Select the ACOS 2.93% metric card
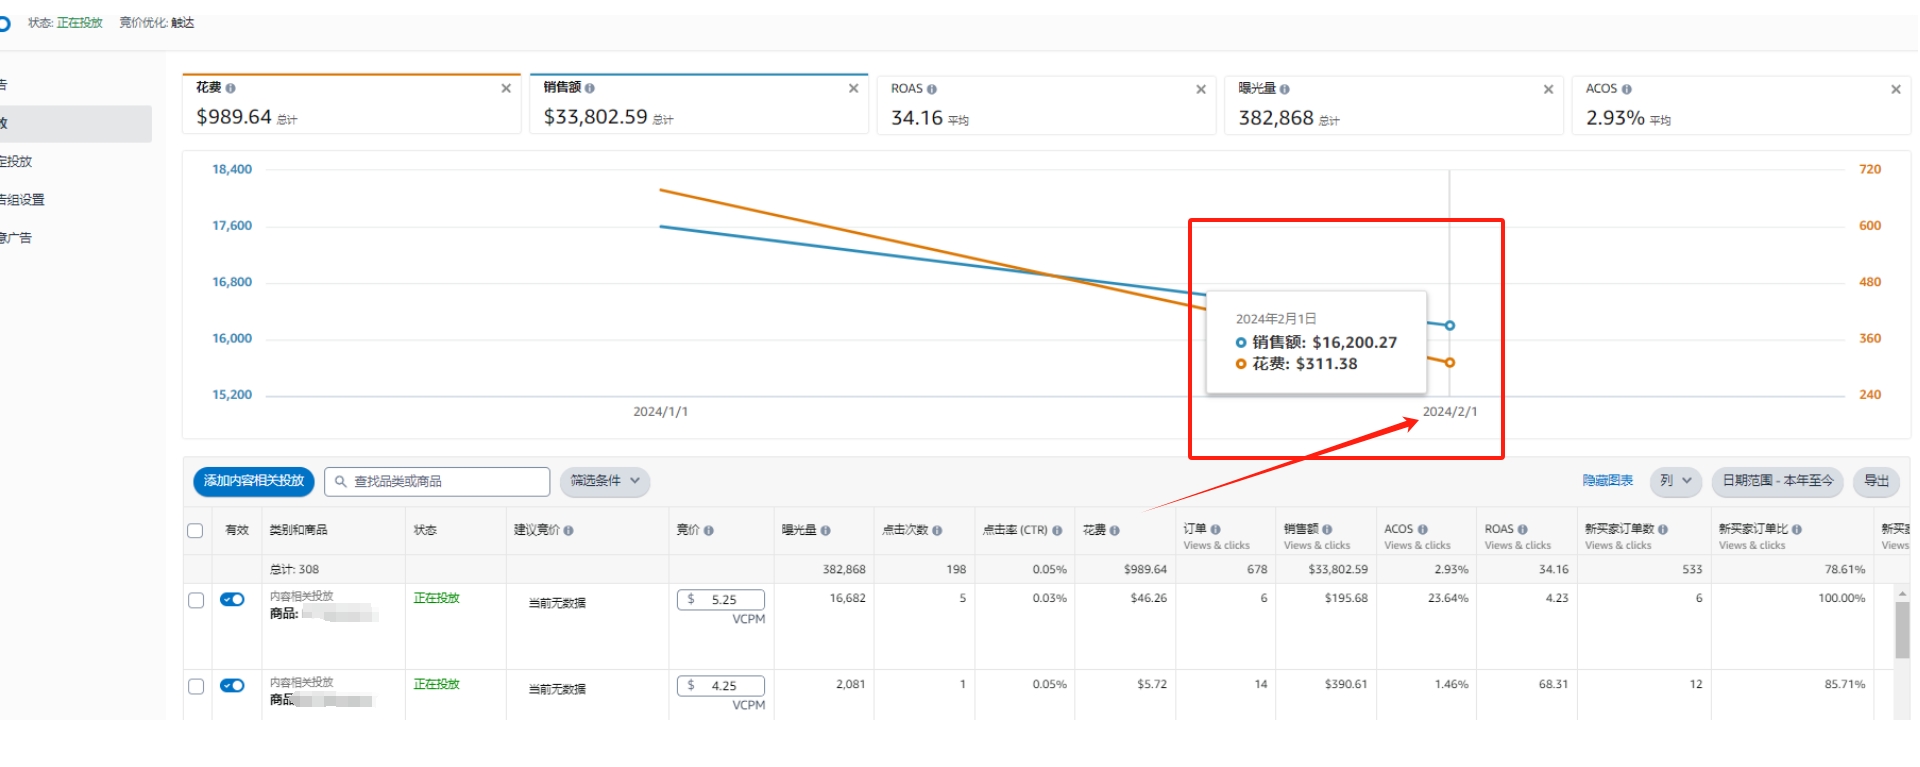Image resolution: width=1920 pixels, height=767 pixels. tap(1741, 104)
